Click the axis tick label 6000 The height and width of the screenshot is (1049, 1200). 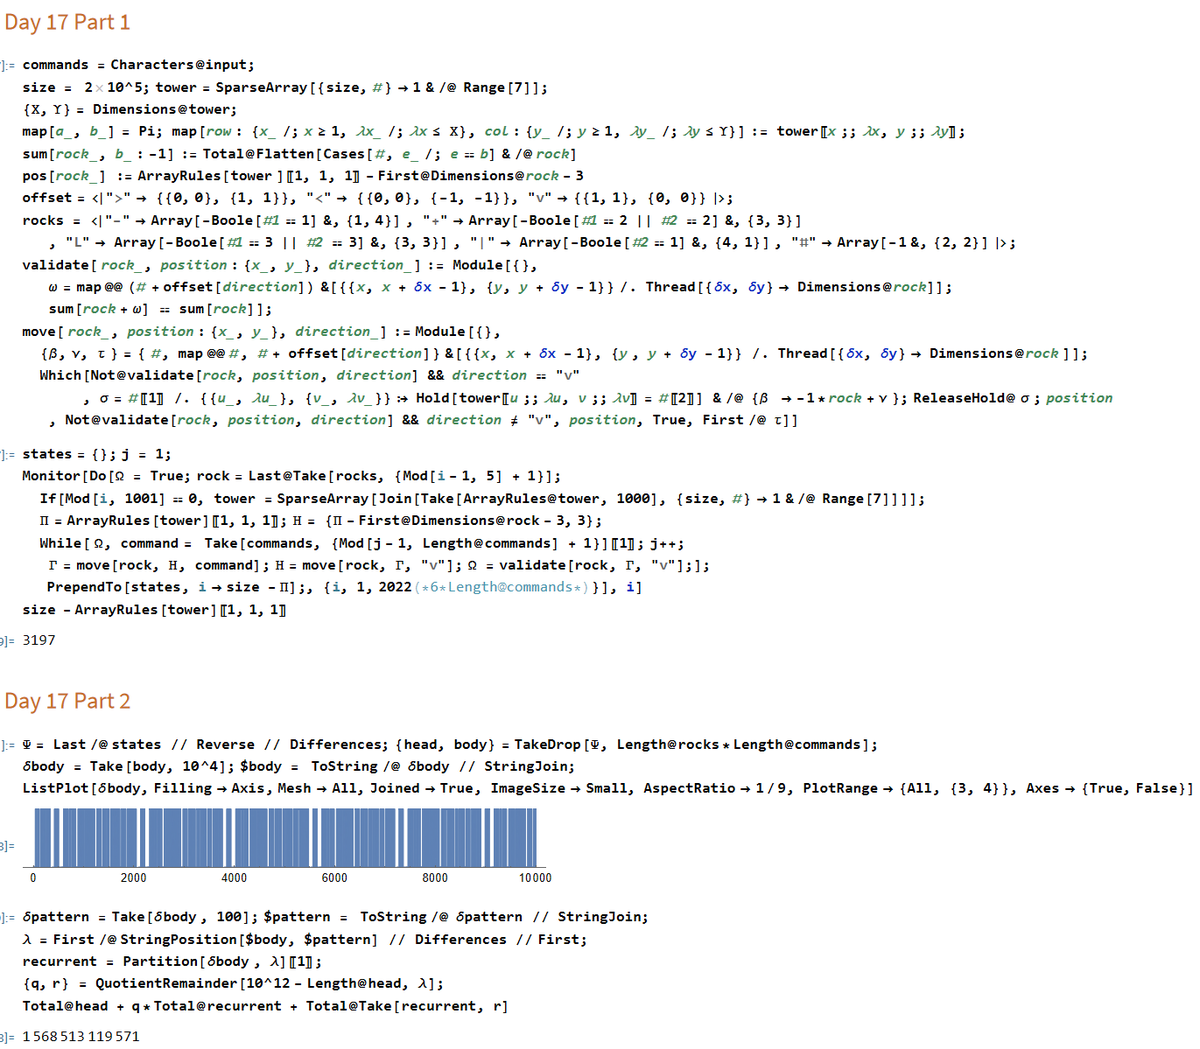coord(334,878)
